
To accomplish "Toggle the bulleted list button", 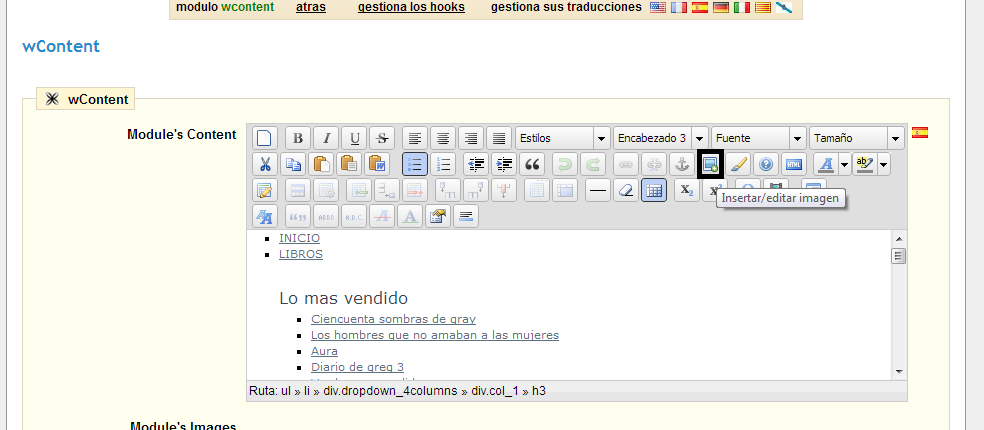I will [x=415, y=164].
